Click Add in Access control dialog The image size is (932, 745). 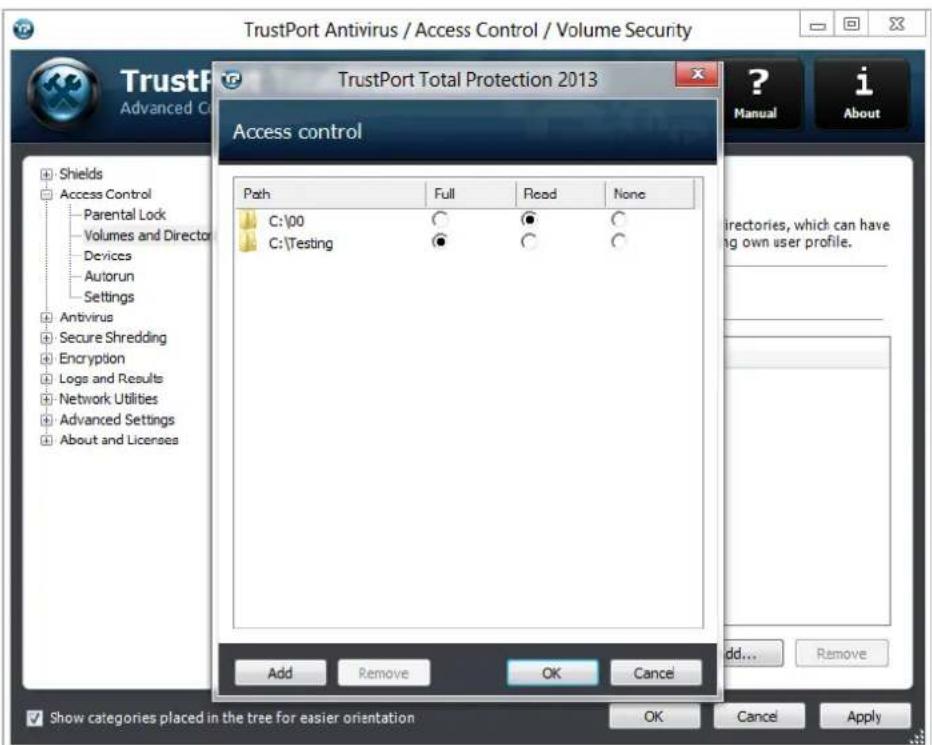click(280, 673)
